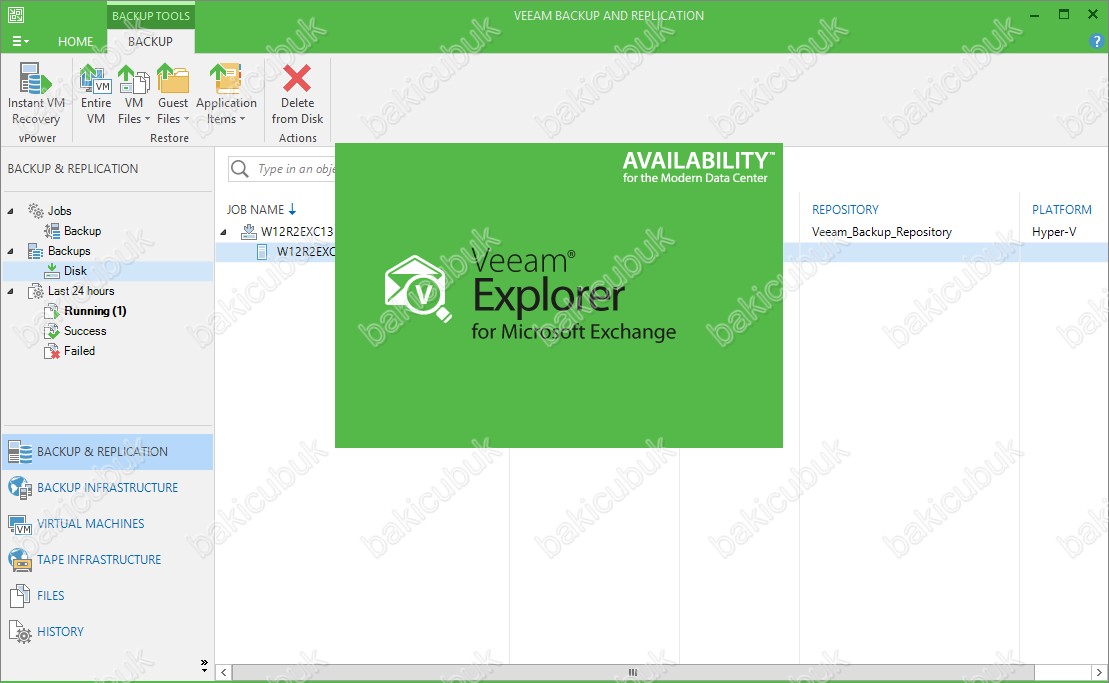Click the search magnifier icon

tap(240, 169)
